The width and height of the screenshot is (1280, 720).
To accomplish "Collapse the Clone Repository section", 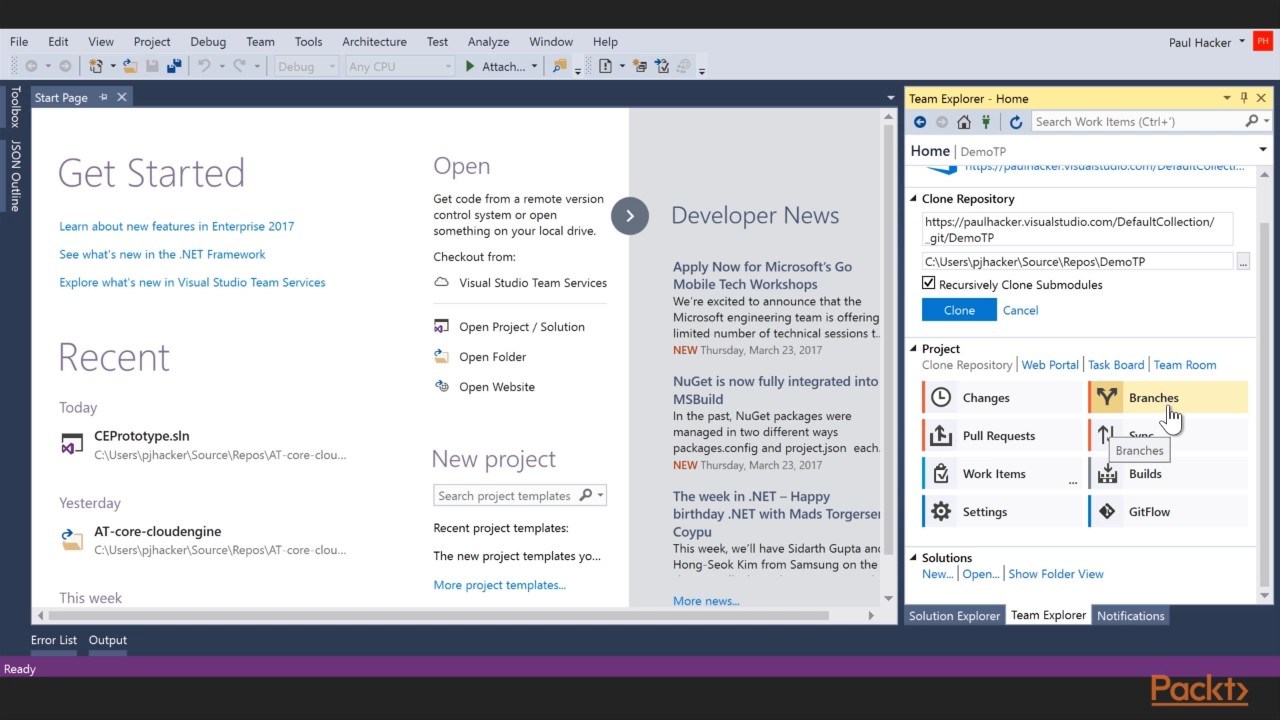I will pyautogui.click(x=913, y=199).
